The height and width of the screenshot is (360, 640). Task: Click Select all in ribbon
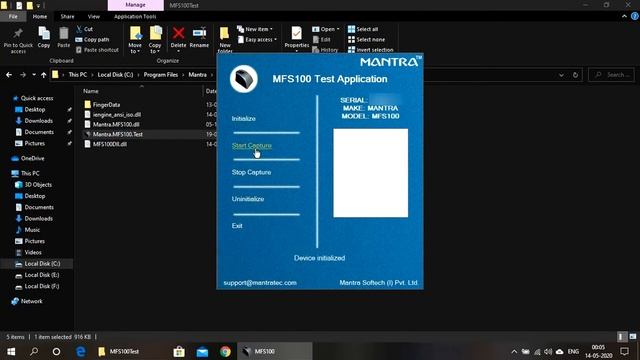363,29
